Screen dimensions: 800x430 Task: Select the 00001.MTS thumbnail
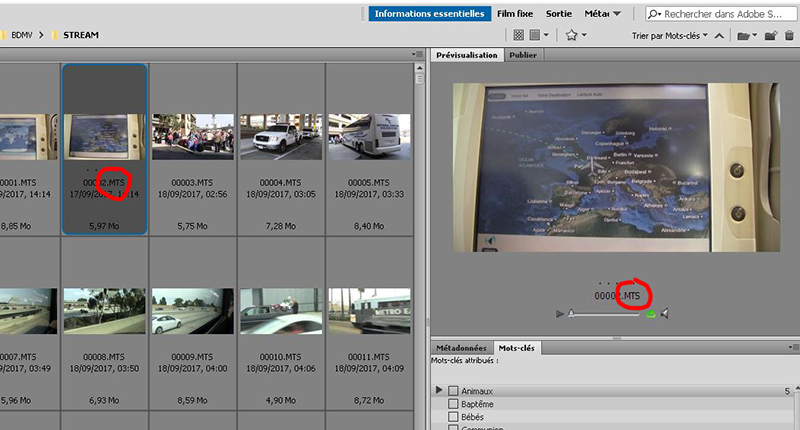point(29,137)
